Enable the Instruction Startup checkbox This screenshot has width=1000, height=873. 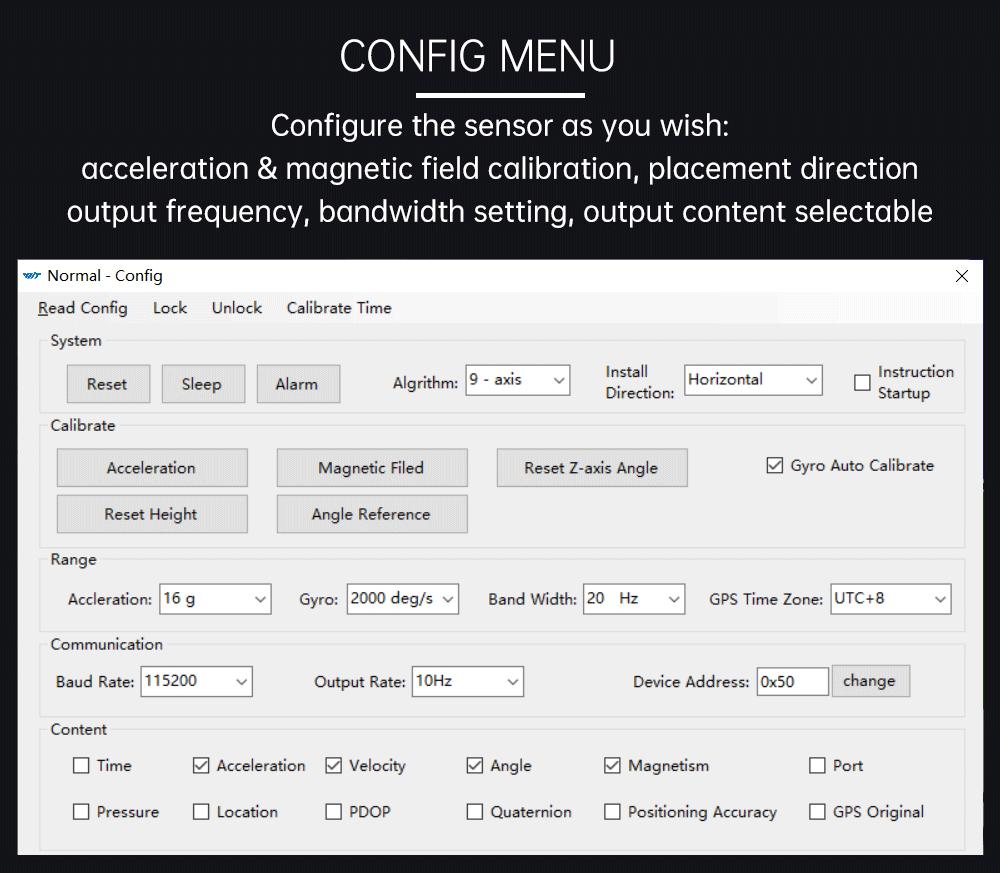pos(862,382)
